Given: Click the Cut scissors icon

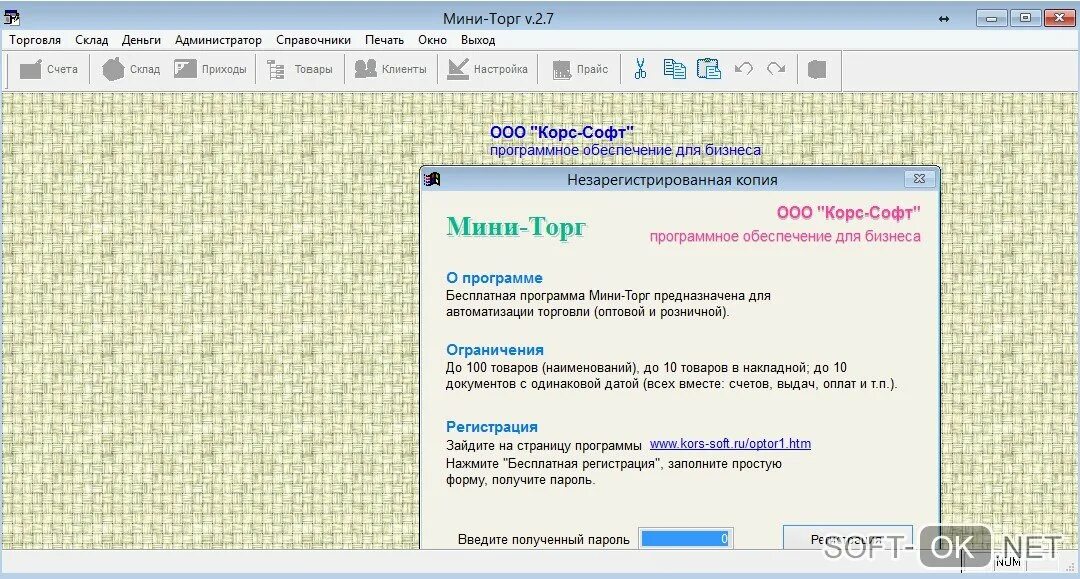Looking at the screenshot, I should 641,69.
